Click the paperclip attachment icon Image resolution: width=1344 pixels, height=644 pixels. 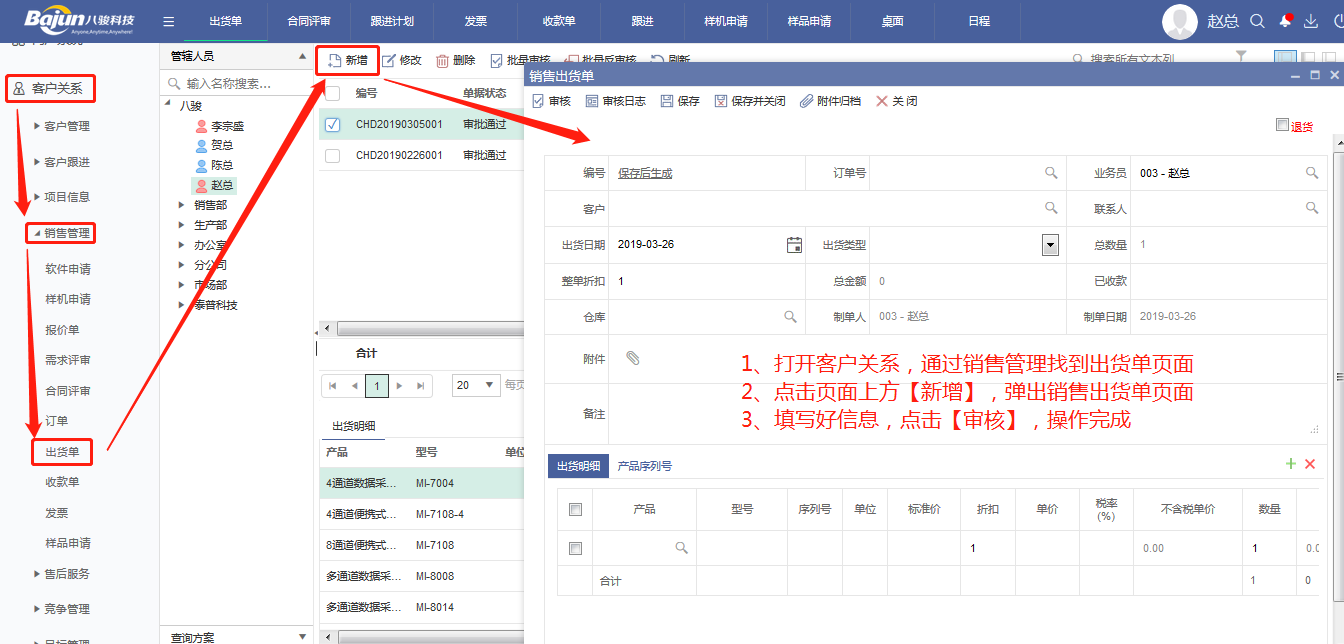tap(632, 358)
